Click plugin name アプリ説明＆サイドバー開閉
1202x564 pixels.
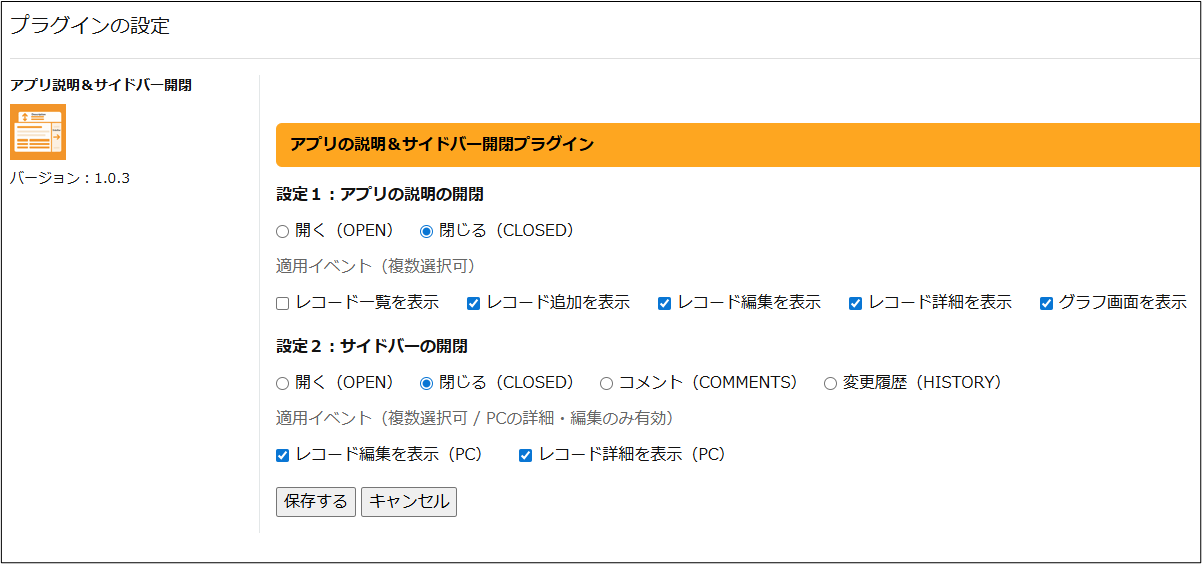click(x=101, y=85)
